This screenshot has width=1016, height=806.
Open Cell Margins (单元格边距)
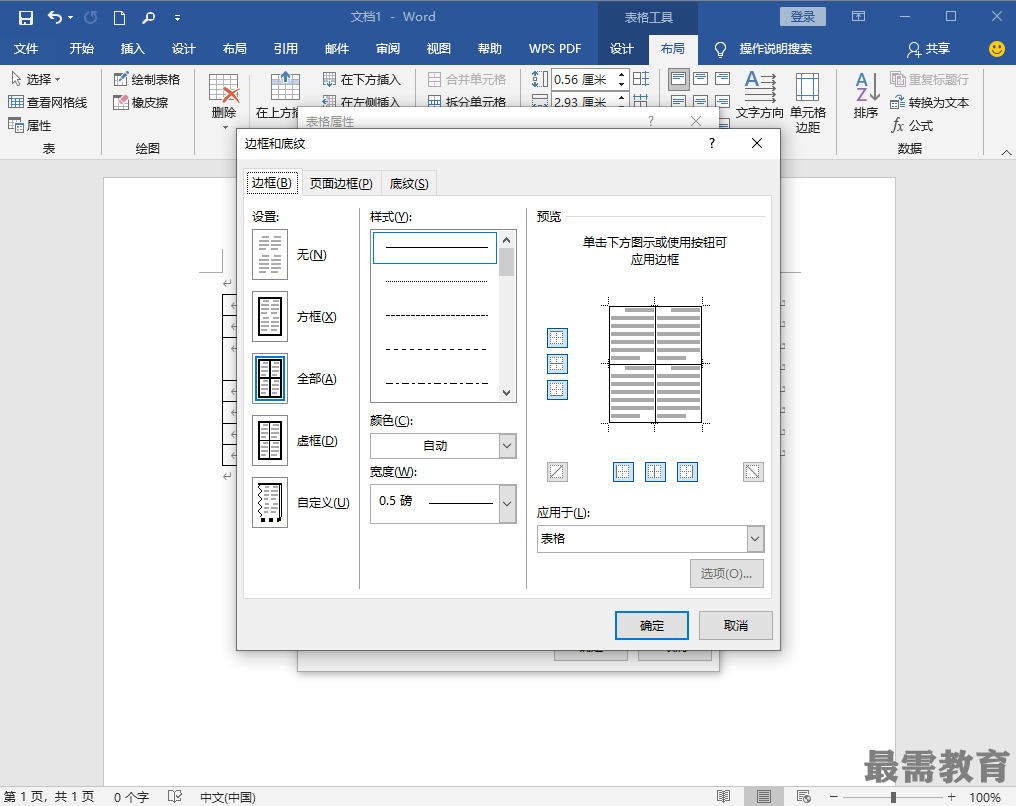click(x=807, y=102)
